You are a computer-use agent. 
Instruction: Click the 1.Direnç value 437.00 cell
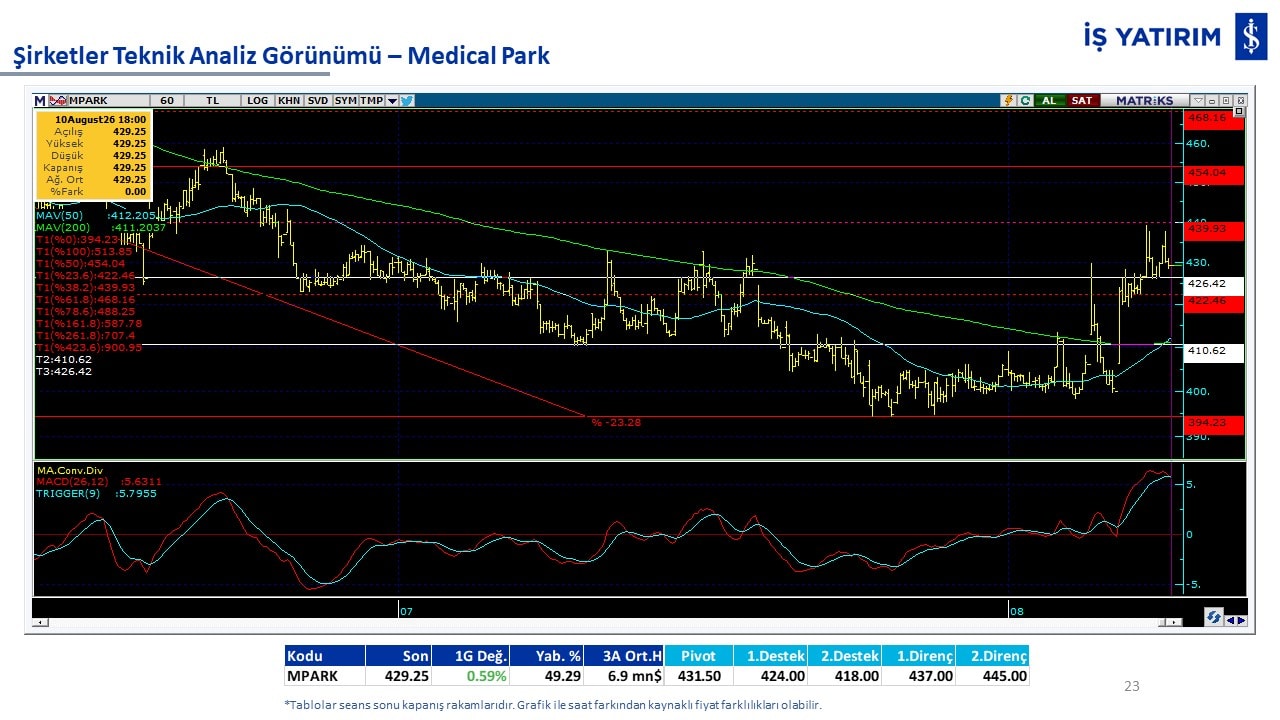tap(918, 676)
